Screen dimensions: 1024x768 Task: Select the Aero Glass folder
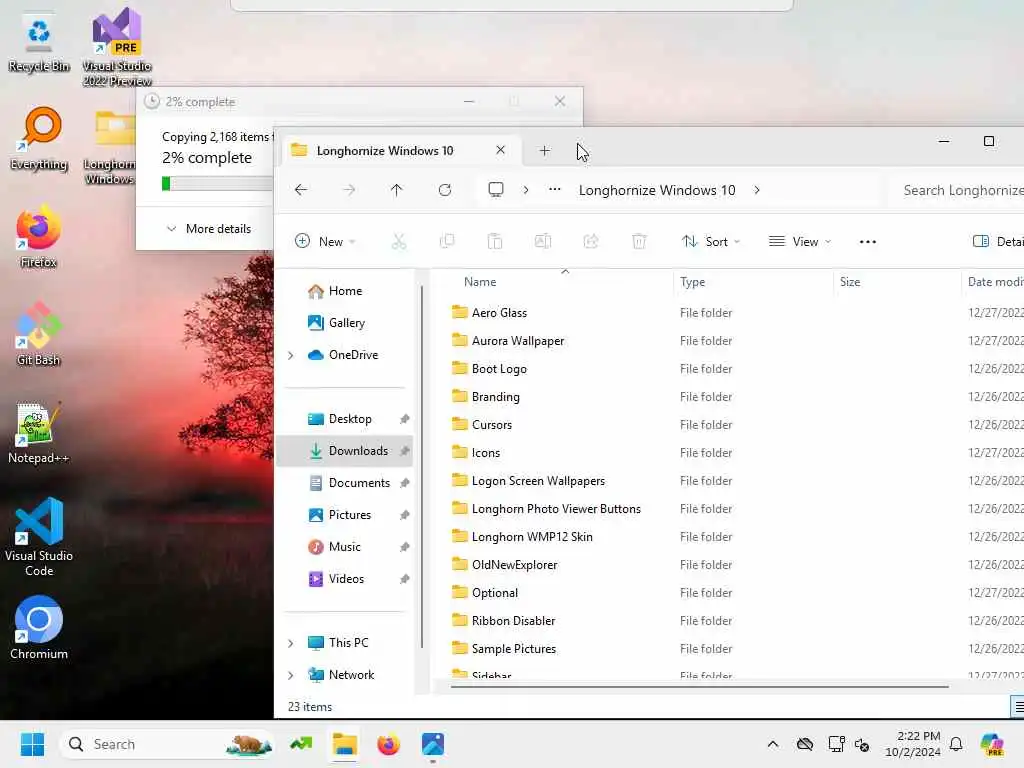click(x=499, y=313)
